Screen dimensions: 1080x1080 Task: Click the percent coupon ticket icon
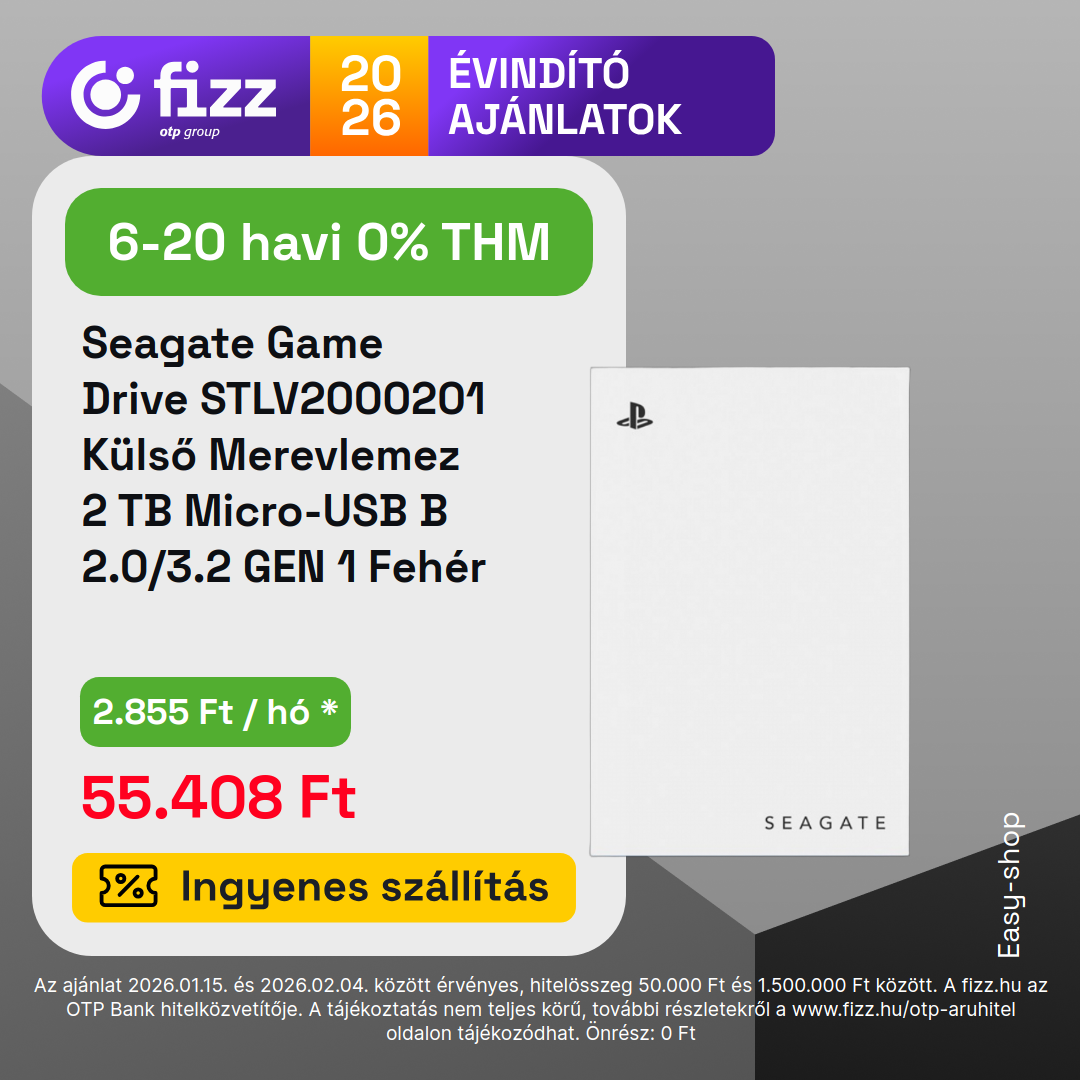[128, 887]
